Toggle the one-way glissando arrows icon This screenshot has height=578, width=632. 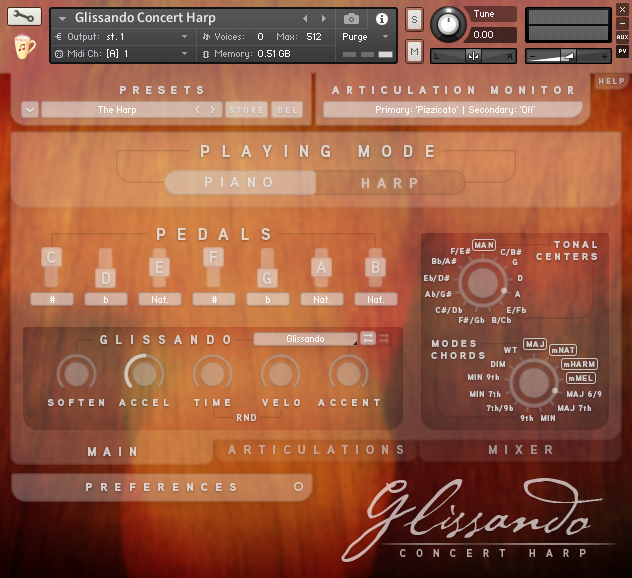pyautogui.click(x=384, y=338)
